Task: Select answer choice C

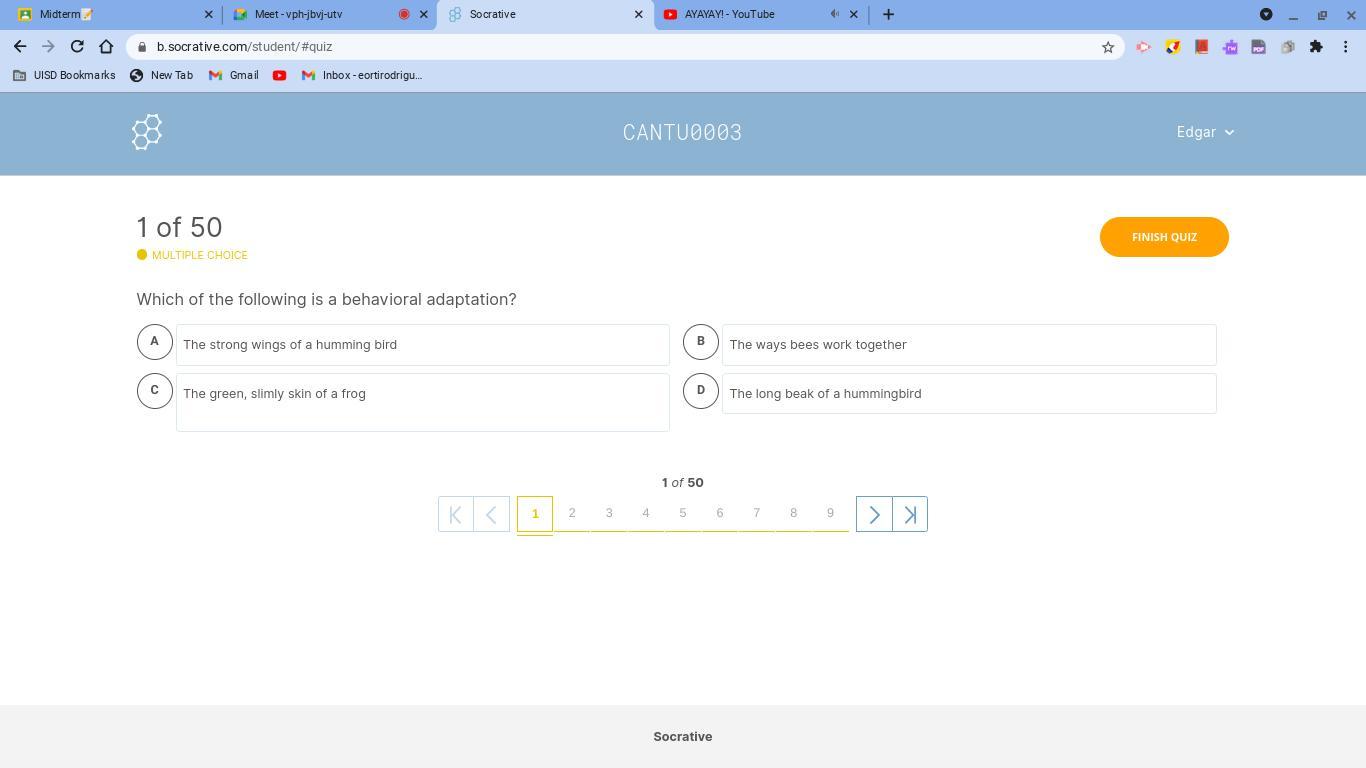Action: [154, 391]
